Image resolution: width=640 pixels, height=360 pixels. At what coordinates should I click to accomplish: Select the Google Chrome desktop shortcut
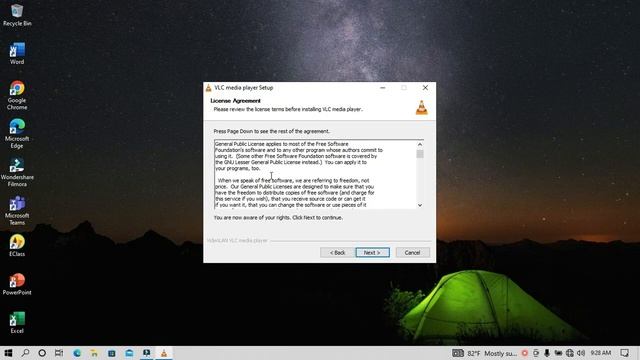pyautogui.click(x=17, y=95)
